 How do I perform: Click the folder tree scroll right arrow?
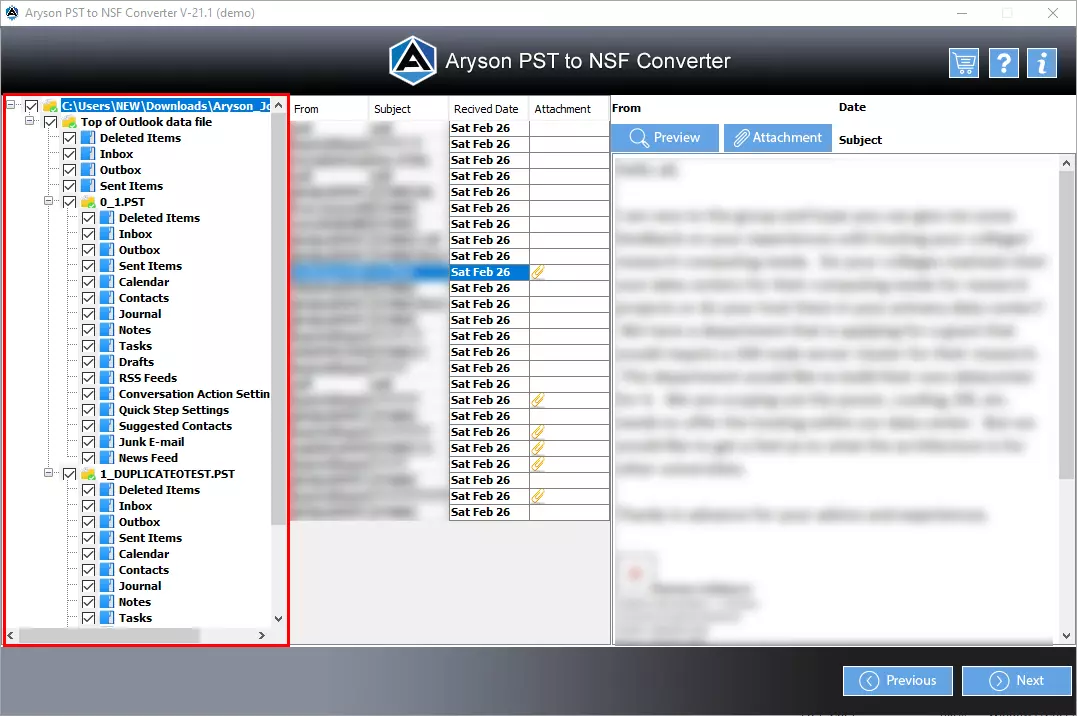[262, 636]
